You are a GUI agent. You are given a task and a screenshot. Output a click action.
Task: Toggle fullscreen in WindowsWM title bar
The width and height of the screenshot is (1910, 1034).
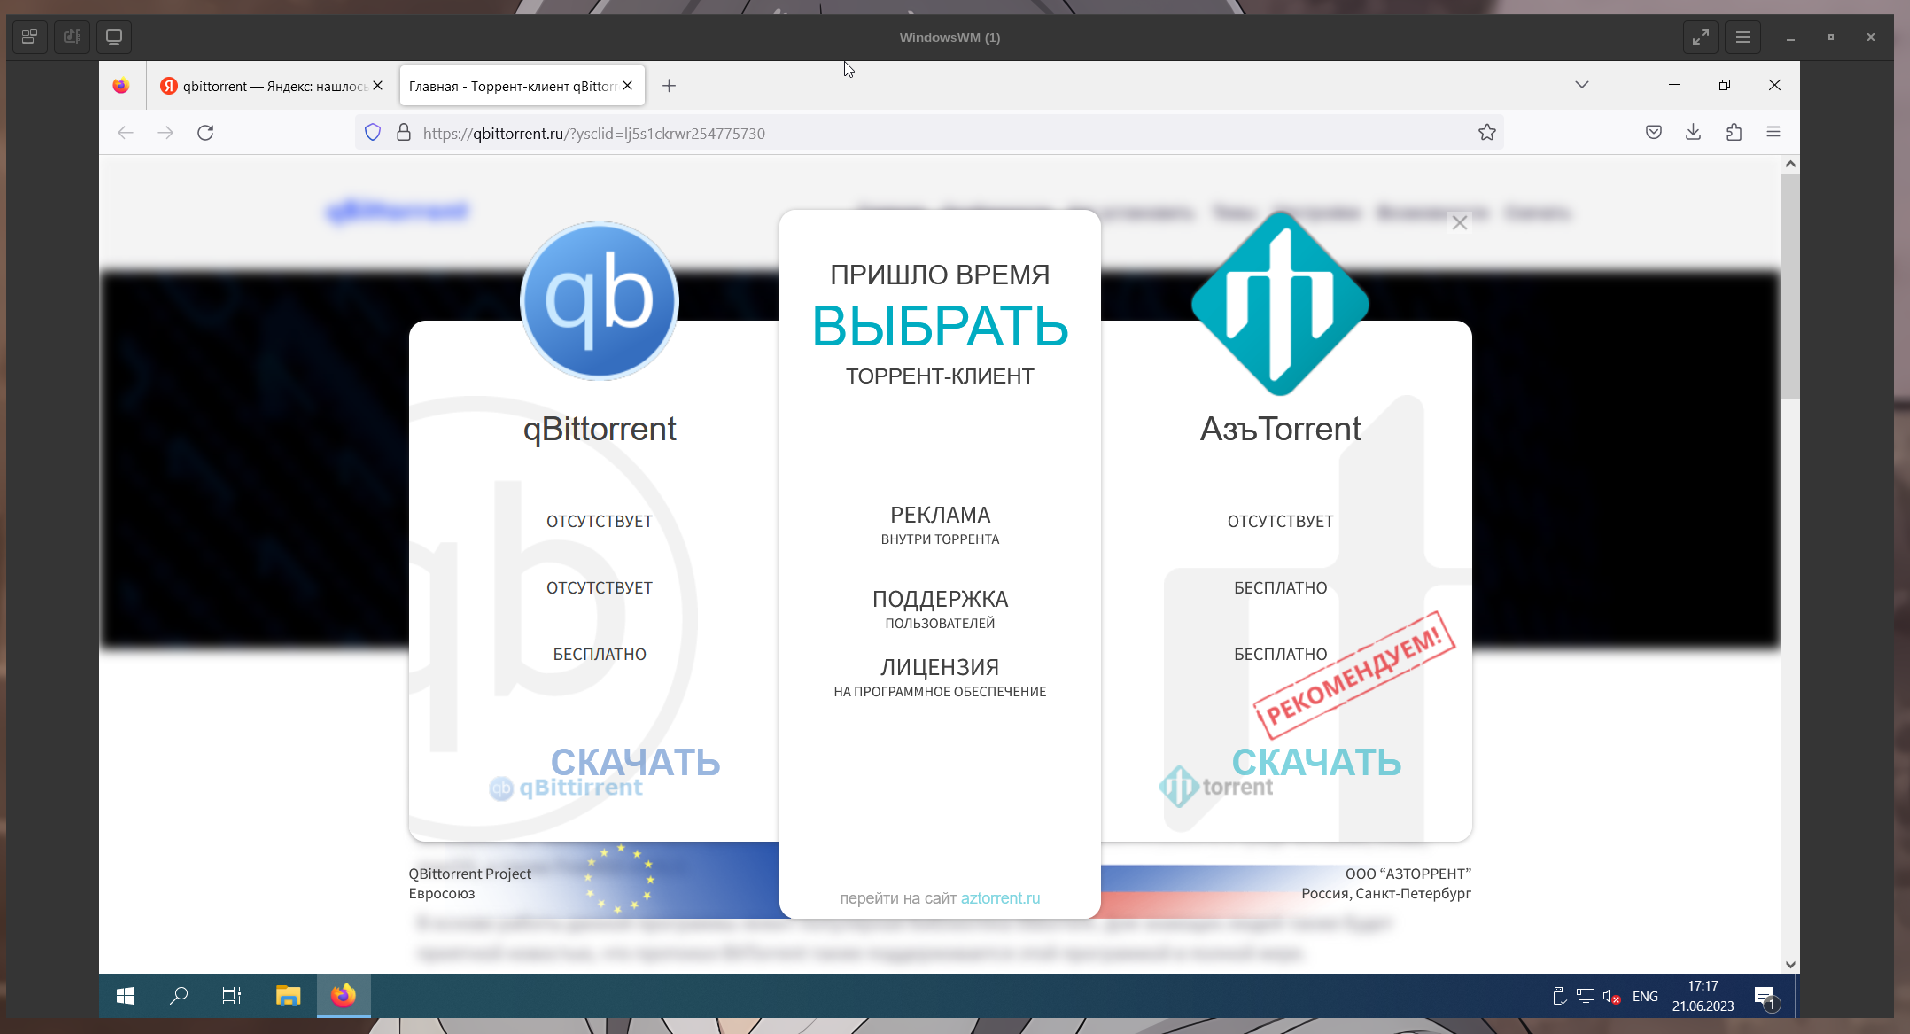click(x=1701, y=38)
